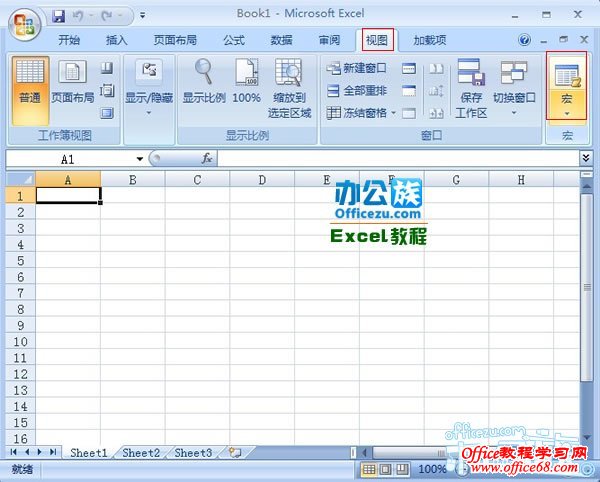600x482 pixels.
Task: Open the 页面布局 ribbon tab
Action: pyautogui.click(x=175, y=40)
